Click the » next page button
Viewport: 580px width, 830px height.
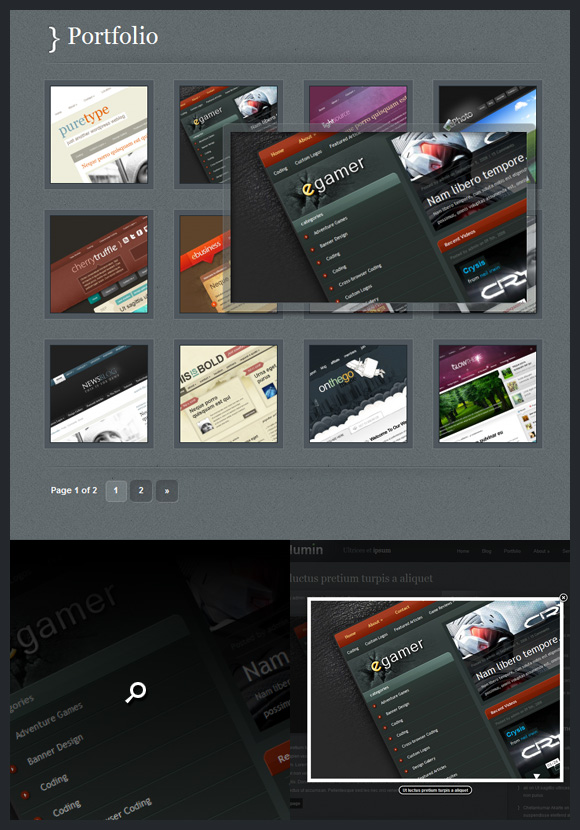167,491
